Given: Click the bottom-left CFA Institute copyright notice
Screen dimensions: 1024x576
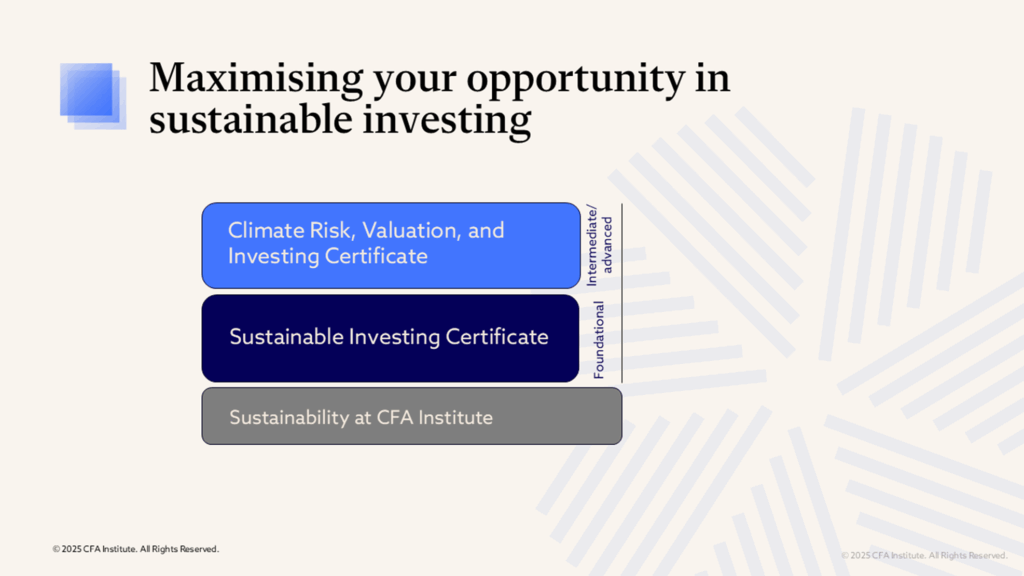Looking at the screenshot, I should pos(136,549).
